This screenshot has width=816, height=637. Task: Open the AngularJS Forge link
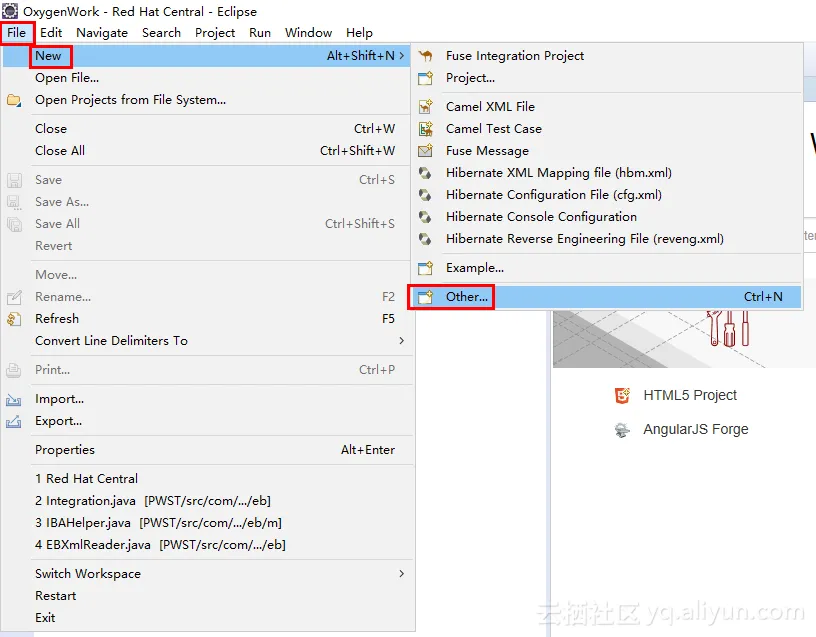[x=695, y=429]
